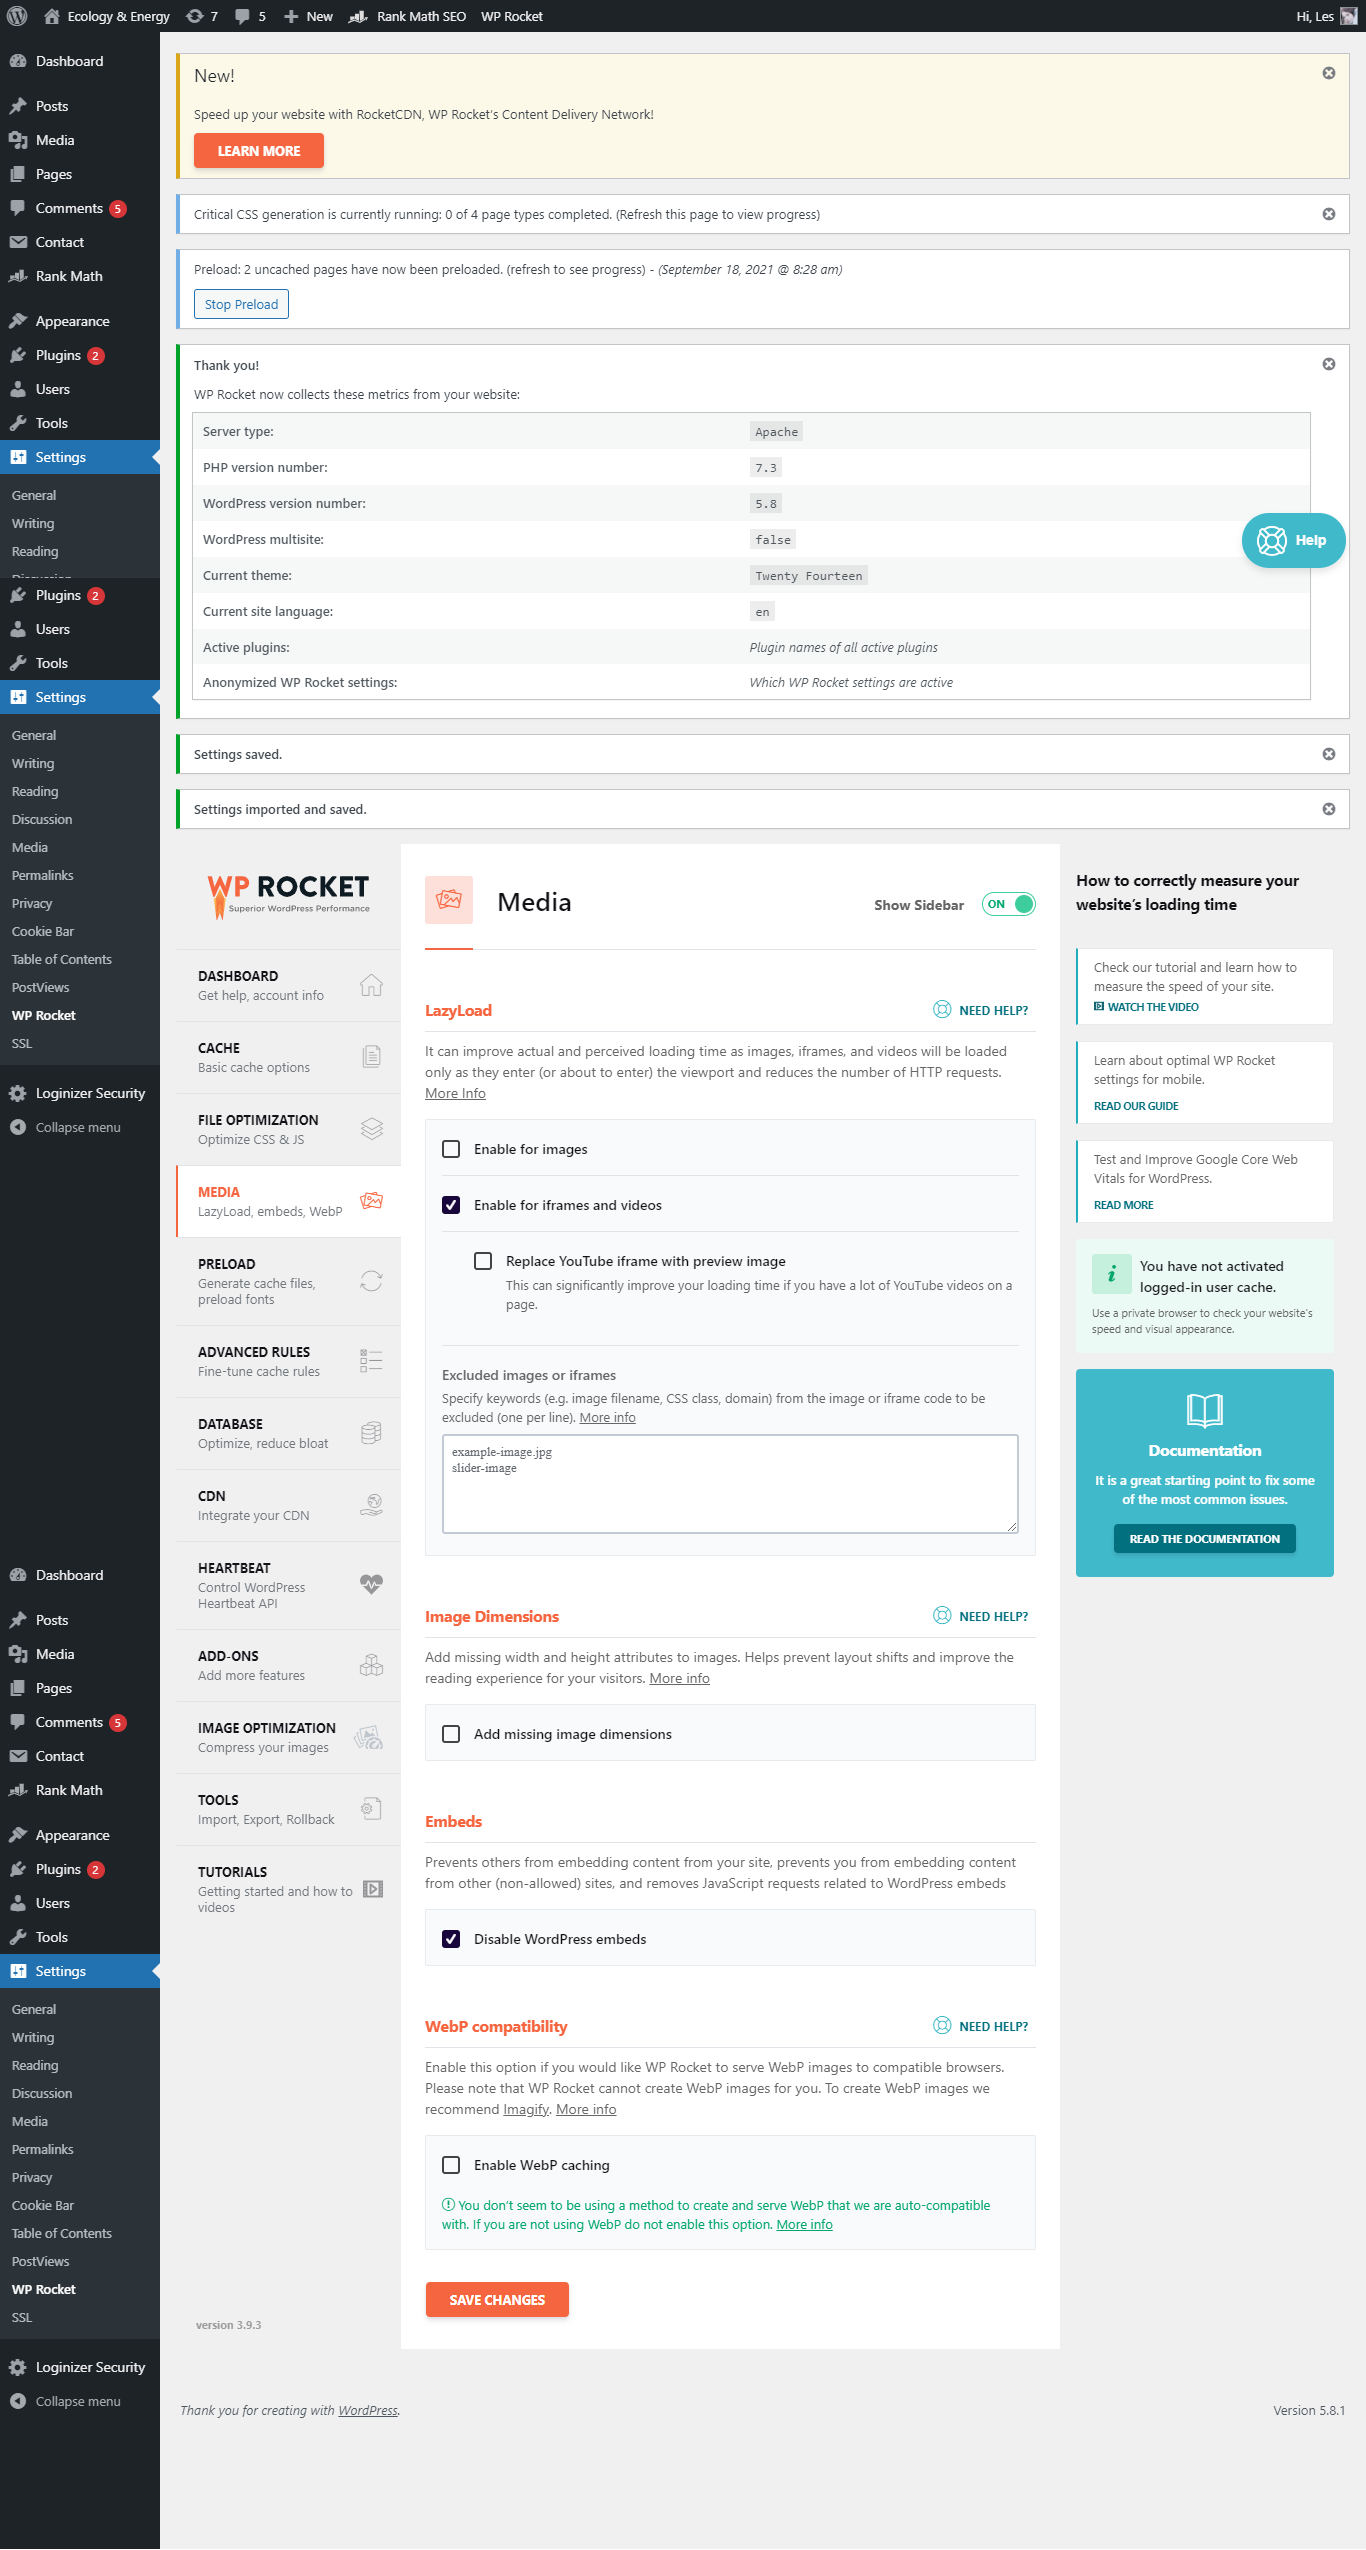
Task: Check Enable WebP caching
Action: click(x=451, y=2165)
